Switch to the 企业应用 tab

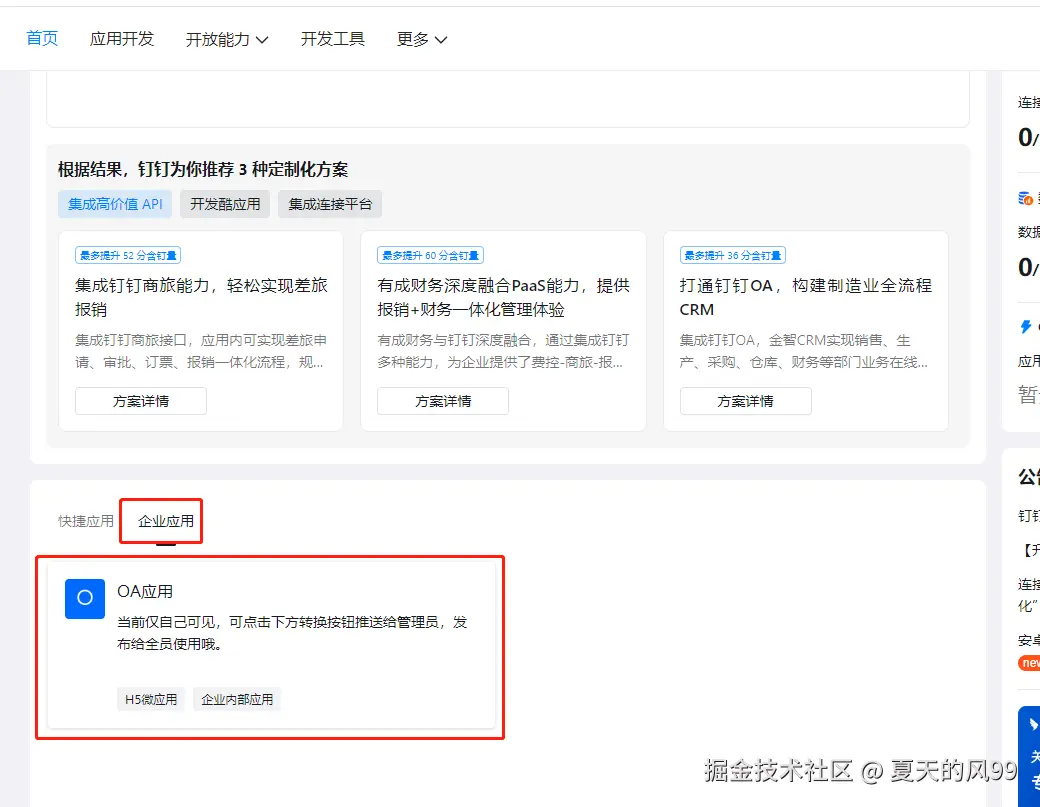(165, 521)
